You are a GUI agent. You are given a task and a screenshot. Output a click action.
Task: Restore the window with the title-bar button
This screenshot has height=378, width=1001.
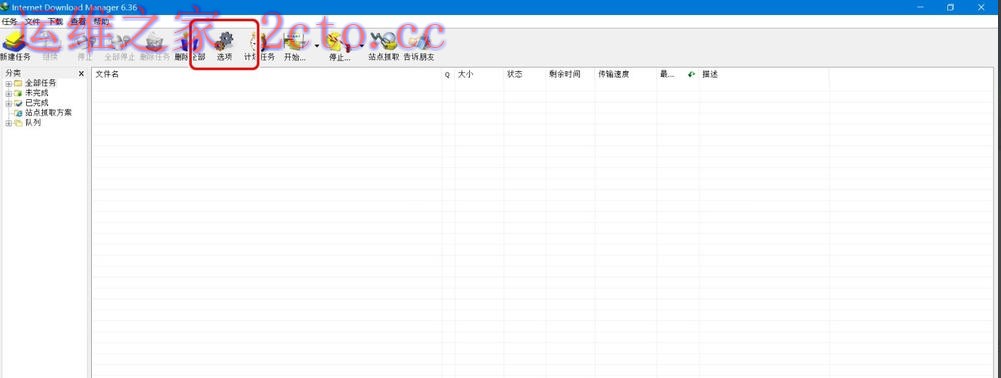[x=950, y=7]
